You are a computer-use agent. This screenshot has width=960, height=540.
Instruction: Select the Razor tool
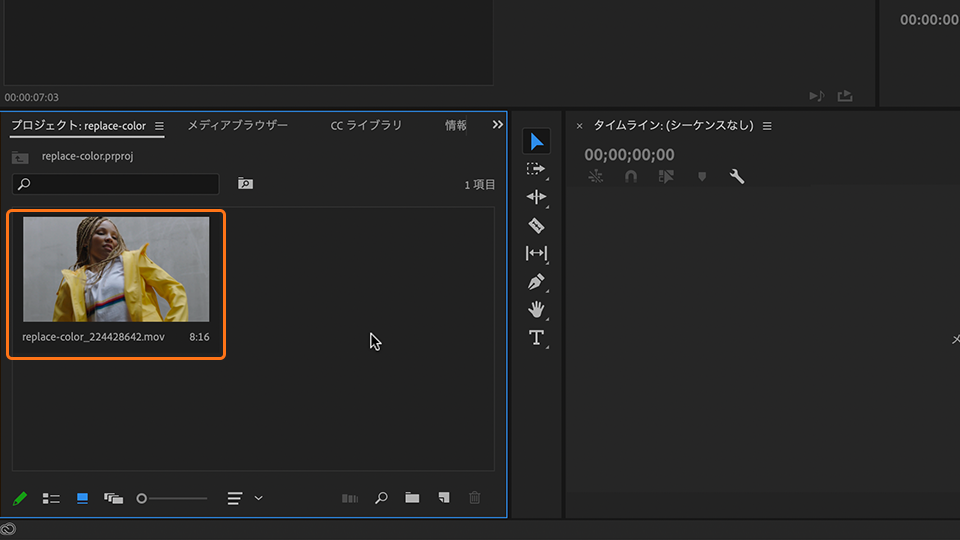pos(536,225)
